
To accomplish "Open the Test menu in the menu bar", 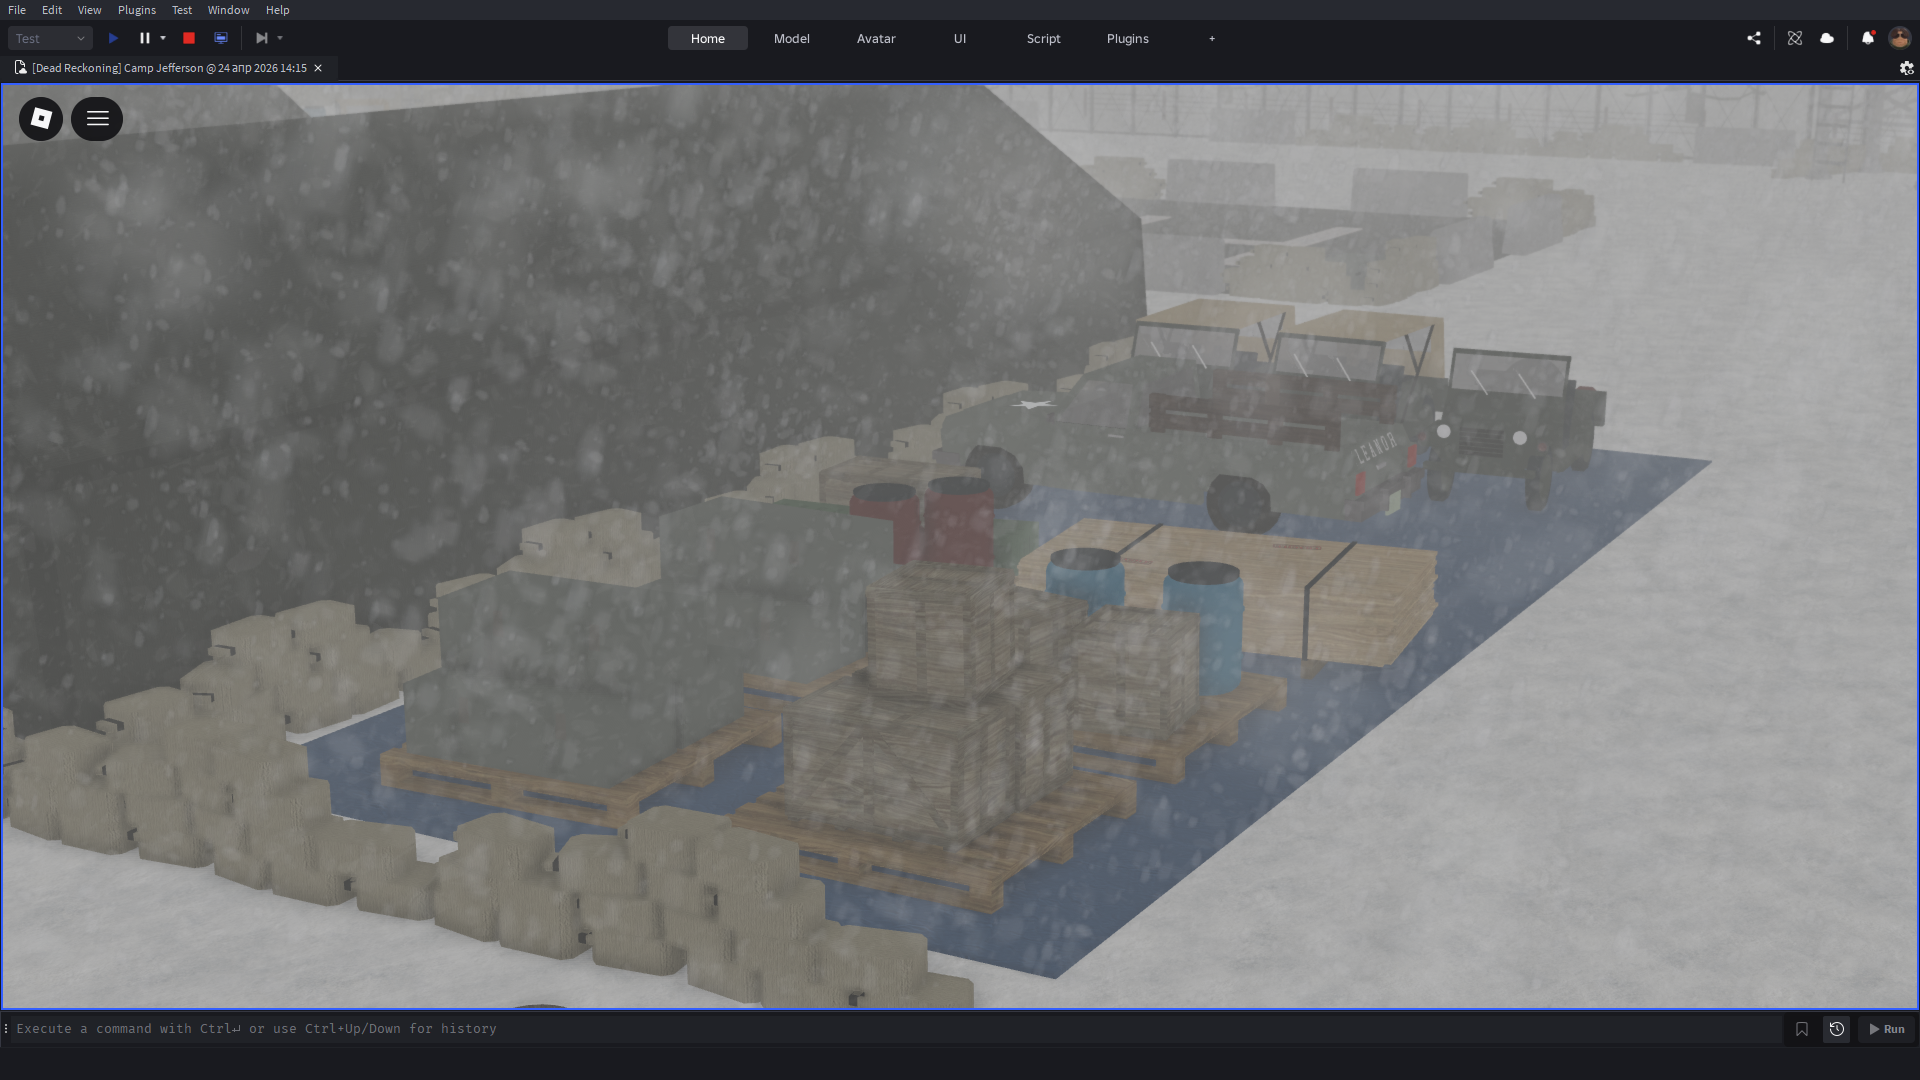I will [x=182, y=10].
